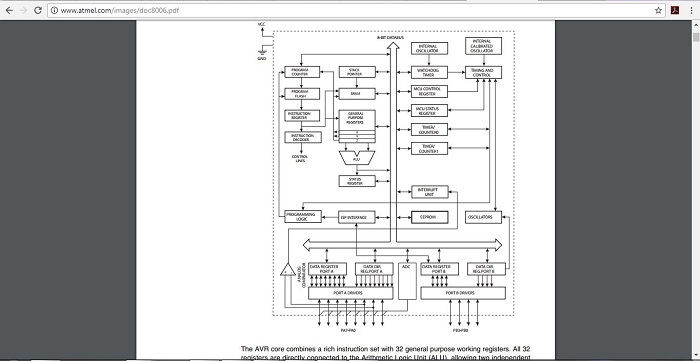
Task: Click the CONTROL LINES label
Action: 300,158
